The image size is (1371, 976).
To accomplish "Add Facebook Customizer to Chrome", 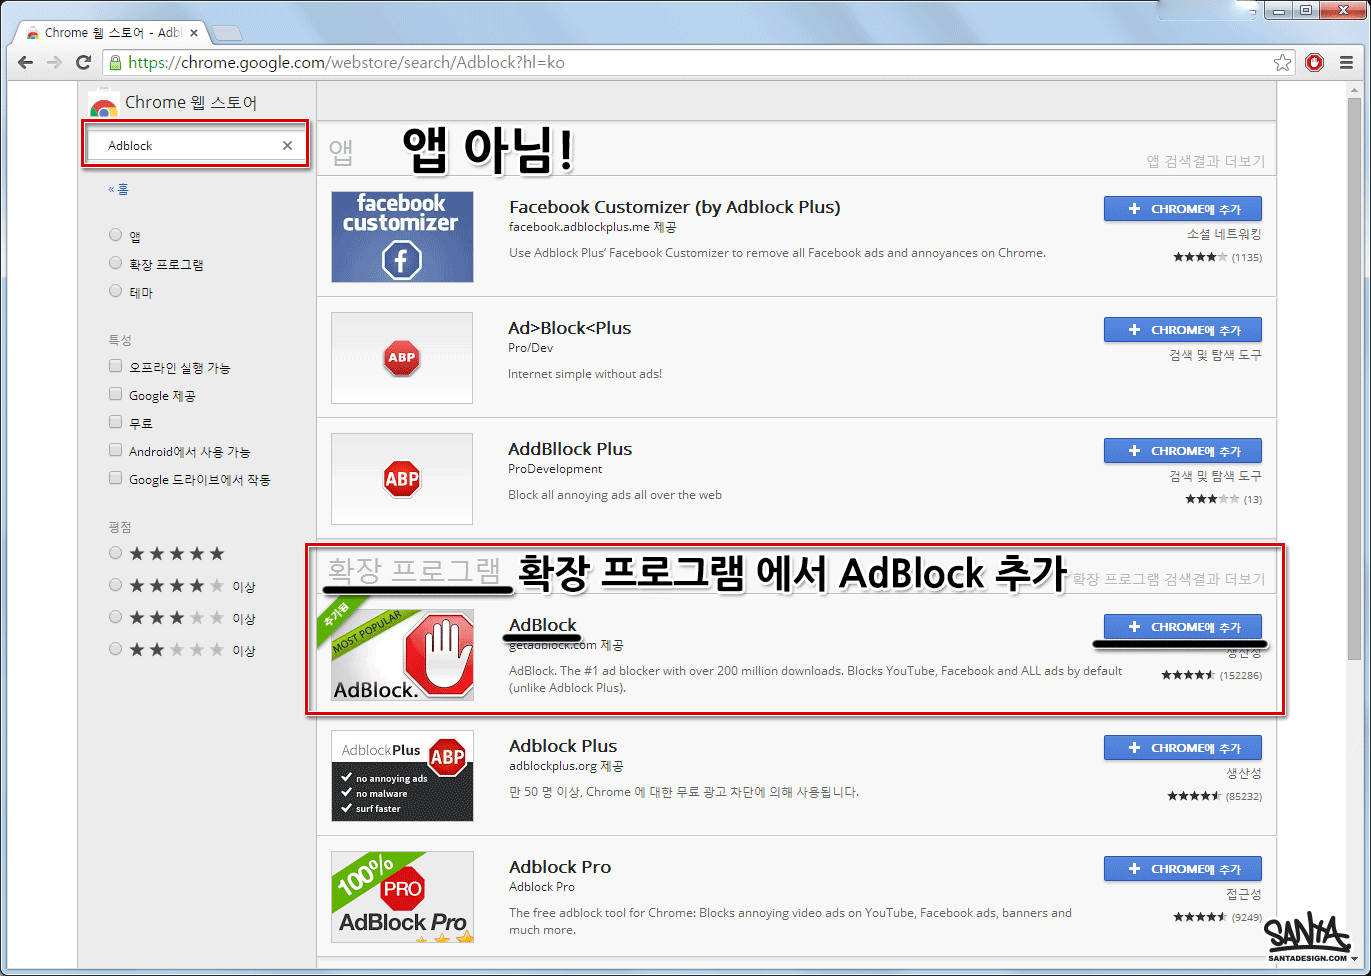I will [1183, 209].
